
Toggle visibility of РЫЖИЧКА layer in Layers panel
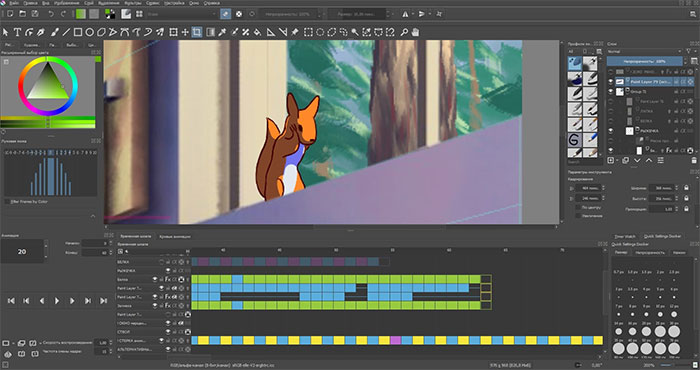point(611,131)
